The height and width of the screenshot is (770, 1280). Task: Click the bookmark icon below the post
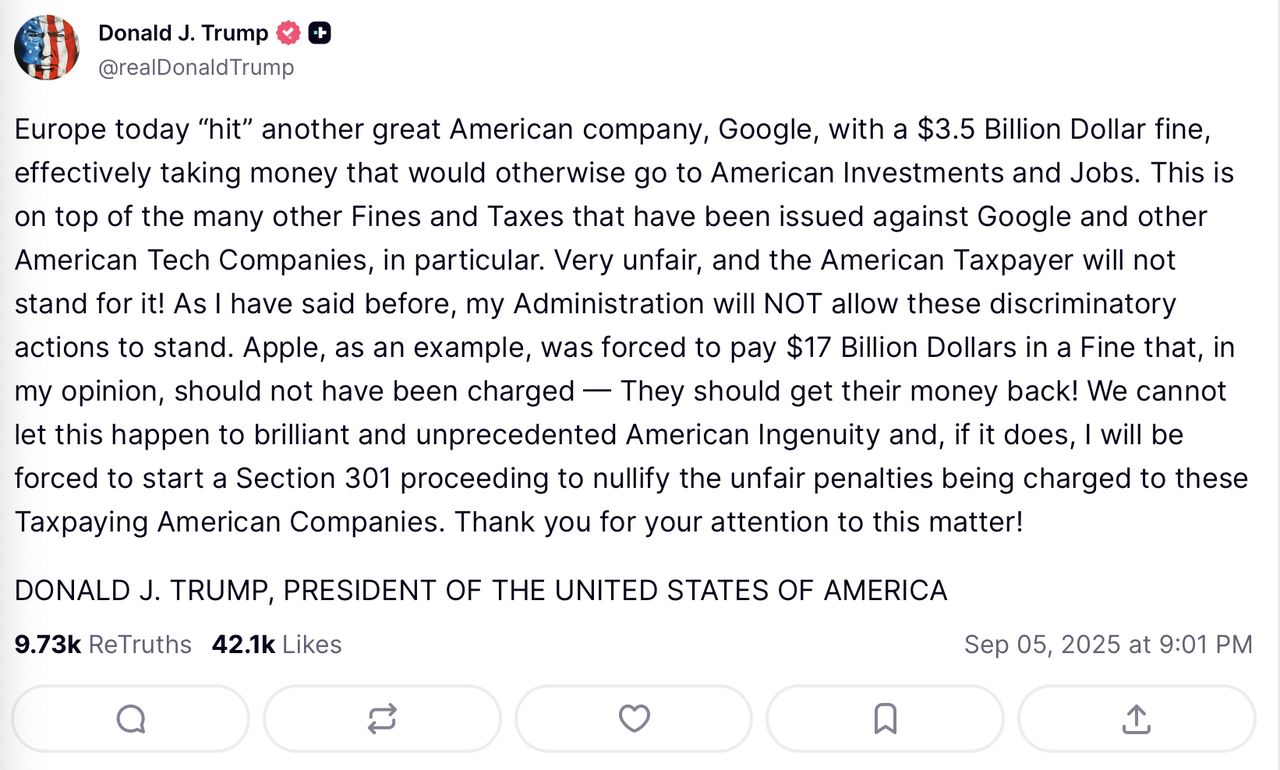[883, 718]
